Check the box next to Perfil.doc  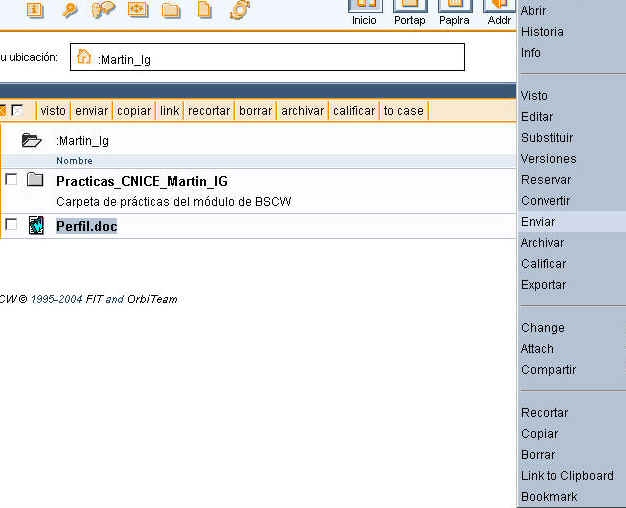[11, 225]
